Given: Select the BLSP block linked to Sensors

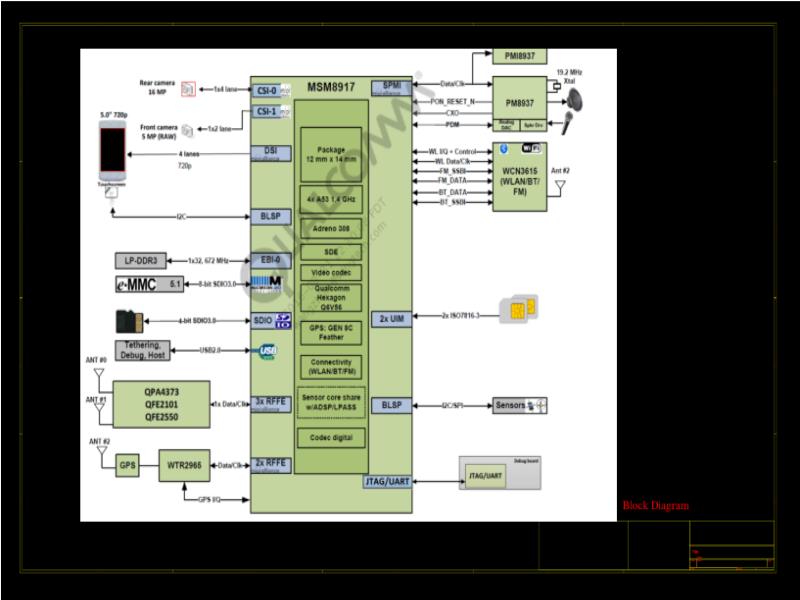Looking at the screenshot, I should coord(391,405).
